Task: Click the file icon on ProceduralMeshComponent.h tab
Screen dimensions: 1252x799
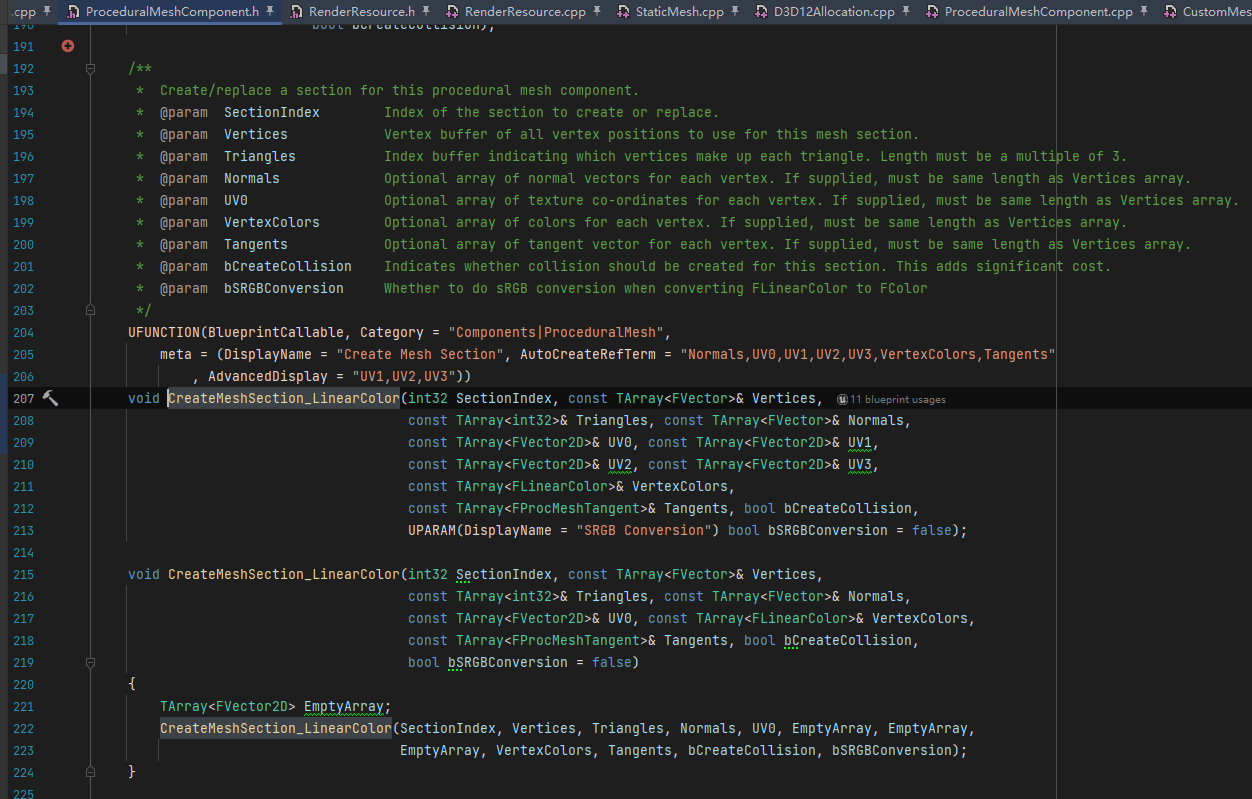Action: pyautogui.click(x=73, y=12)
